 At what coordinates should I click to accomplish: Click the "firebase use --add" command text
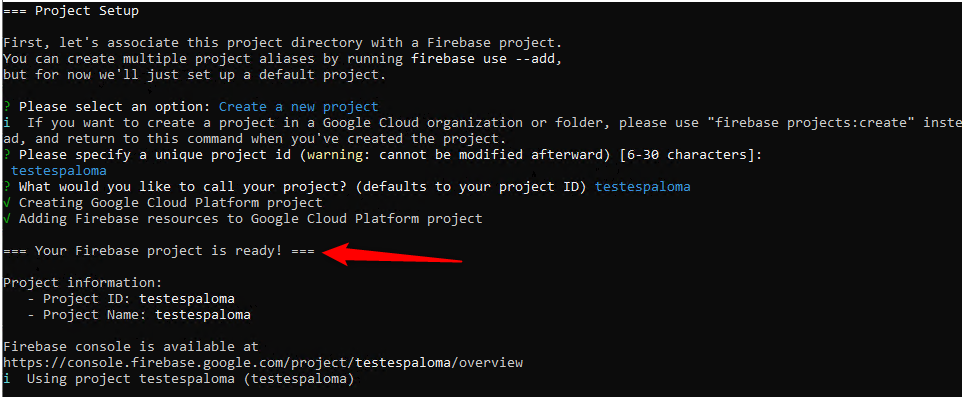coord(486,59)
